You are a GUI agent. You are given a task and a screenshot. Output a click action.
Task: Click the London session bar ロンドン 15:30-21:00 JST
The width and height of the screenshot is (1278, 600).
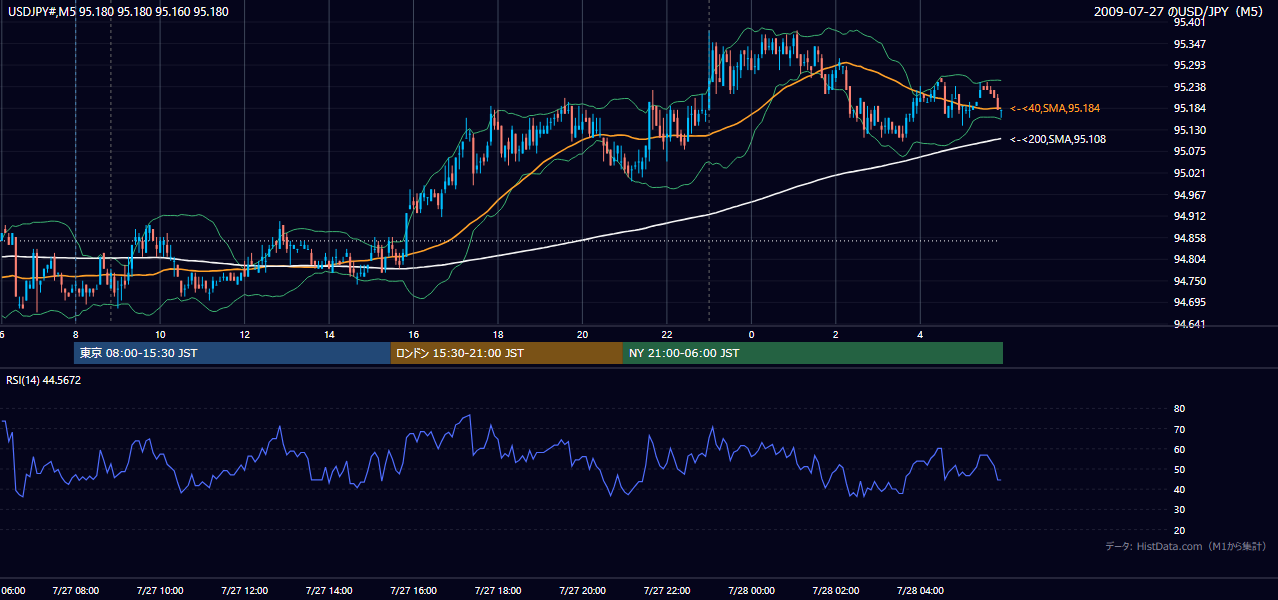click(x=507, y=353)
